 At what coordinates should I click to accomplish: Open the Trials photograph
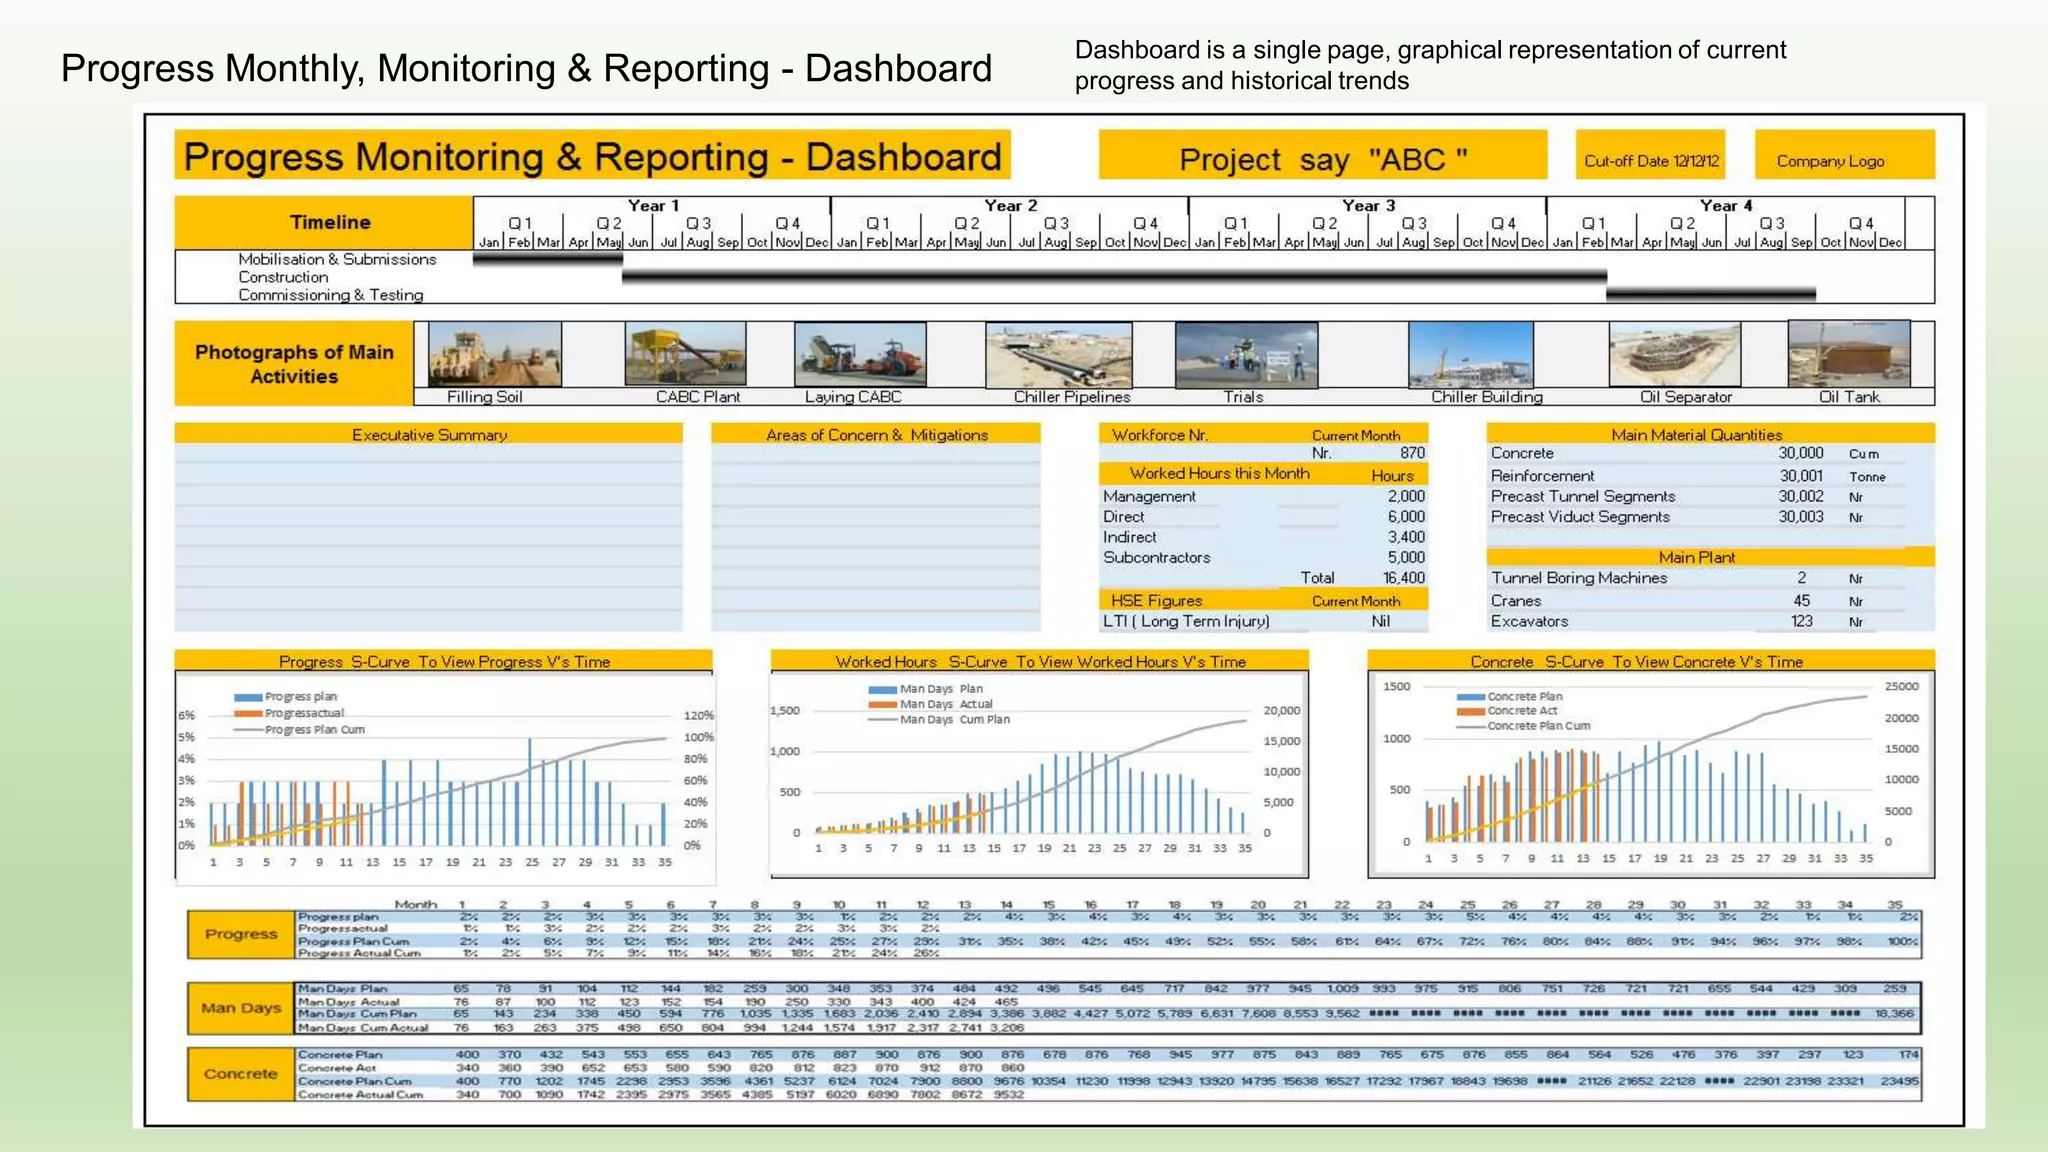tap(1246, 355)
